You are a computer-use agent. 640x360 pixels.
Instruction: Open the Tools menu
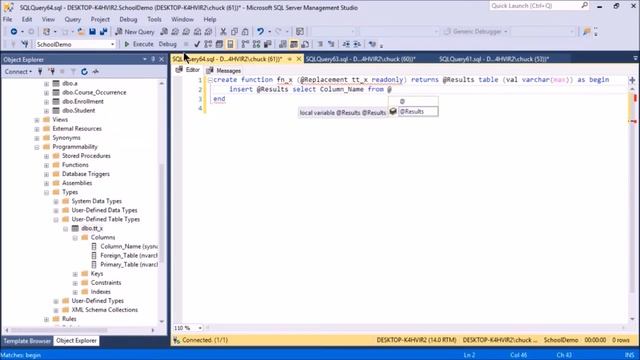(154, 19)
